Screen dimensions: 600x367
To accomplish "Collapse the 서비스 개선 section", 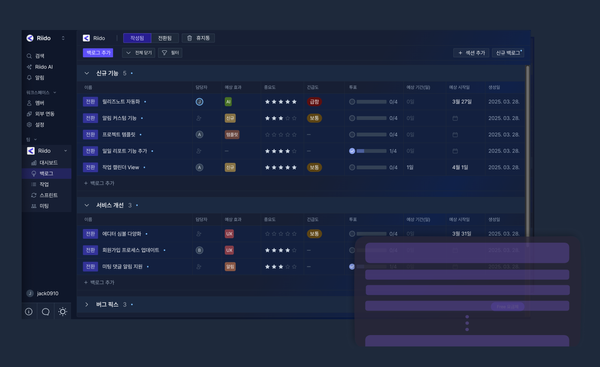I will [x=87, y=205].
